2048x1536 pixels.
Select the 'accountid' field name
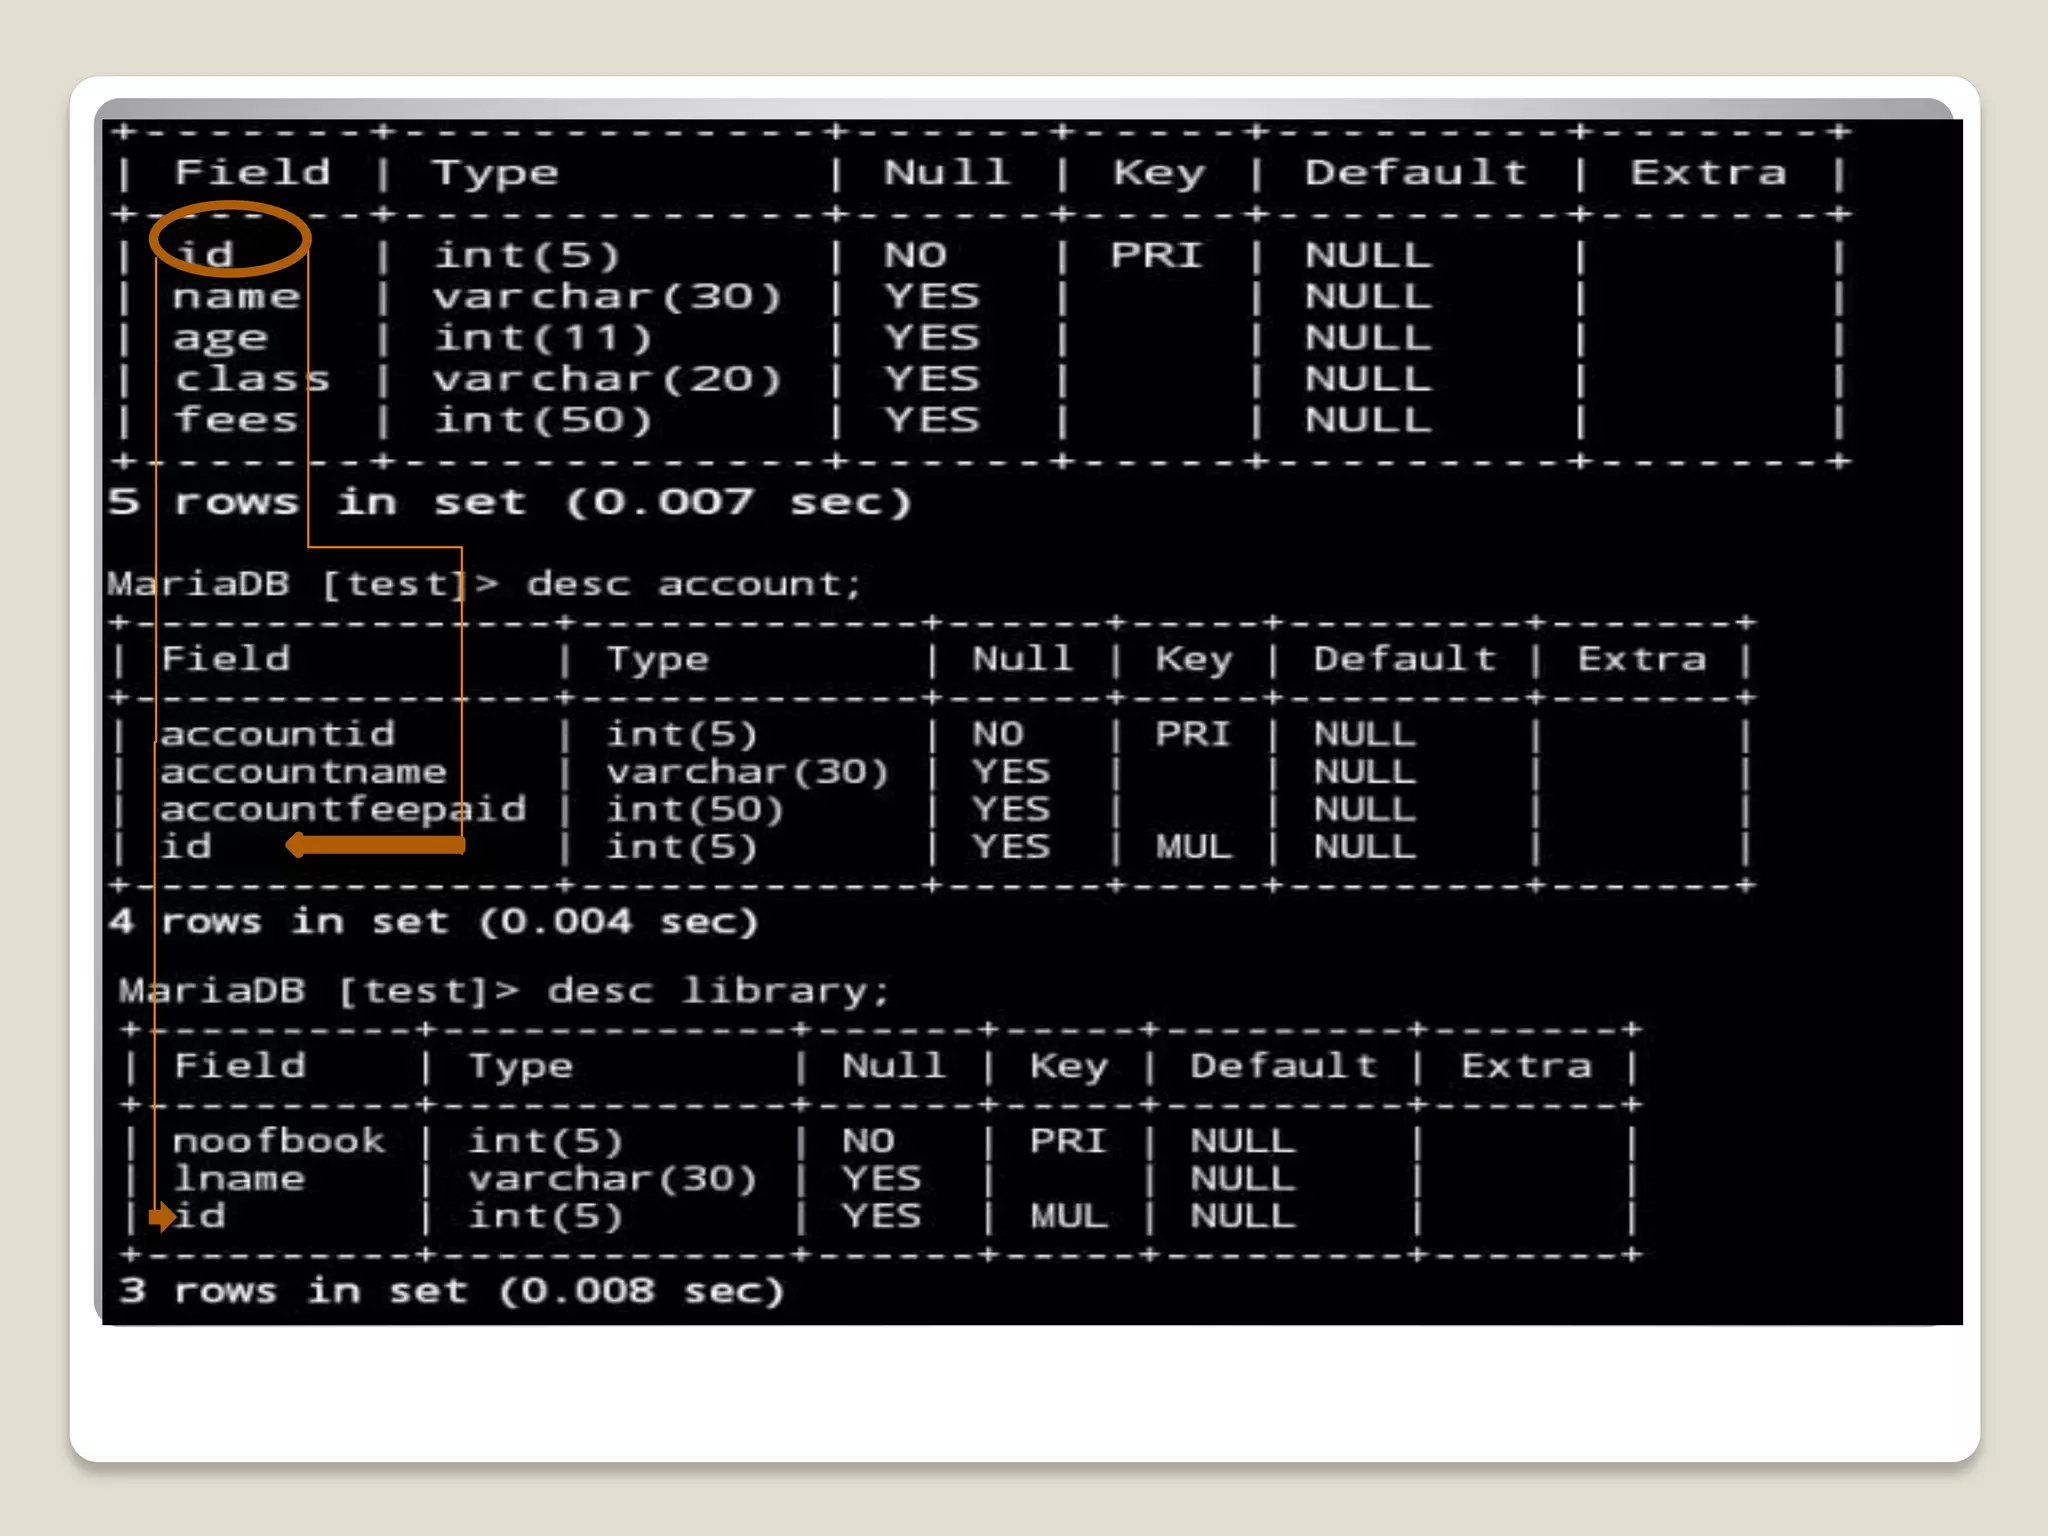pyautogui.click(x=277, y=735)
